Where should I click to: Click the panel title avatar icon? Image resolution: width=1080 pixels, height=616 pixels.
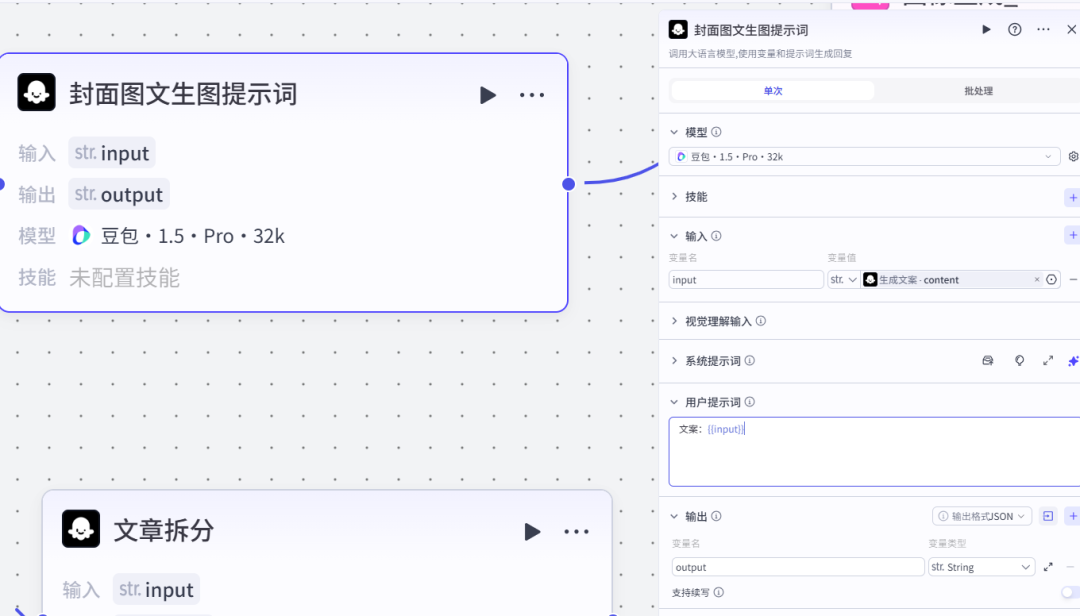click(x=678, y=29)
